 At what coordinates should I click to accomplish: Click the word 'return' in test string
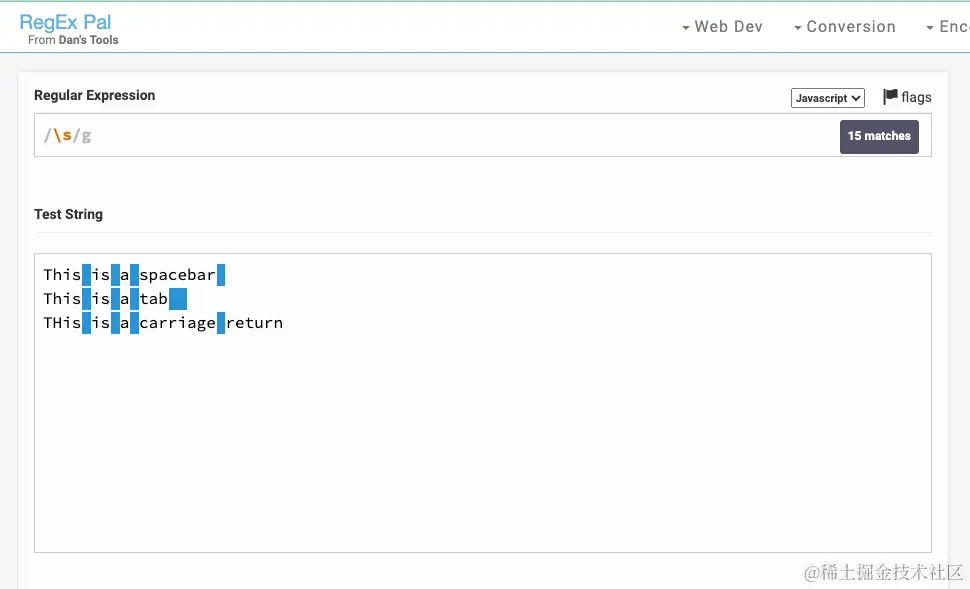tap(254, 323)
